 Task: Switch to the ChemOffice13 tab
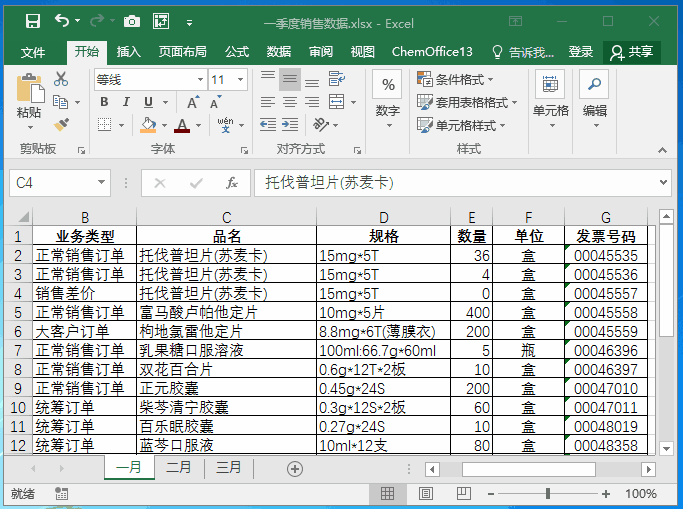(432, 52)
